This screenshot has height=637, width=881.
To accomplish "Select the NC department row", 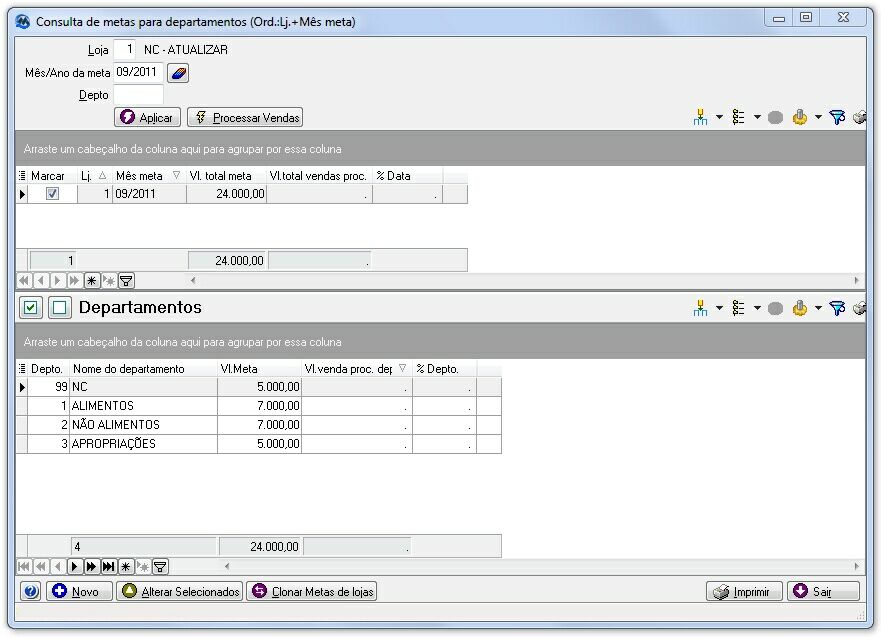I will (x=258, y=386).
